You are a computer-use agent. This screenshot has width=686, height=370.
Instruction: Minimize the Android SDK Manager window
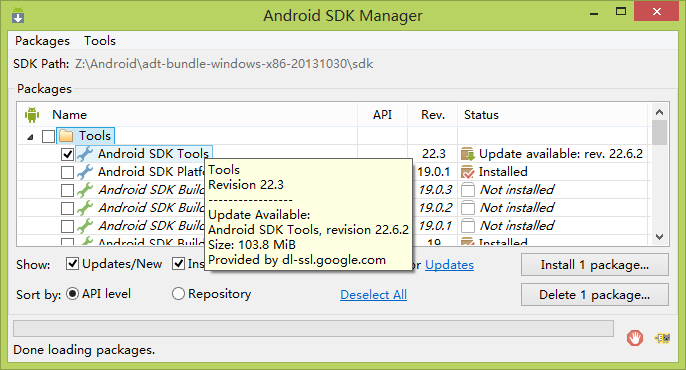coord(594,13)
